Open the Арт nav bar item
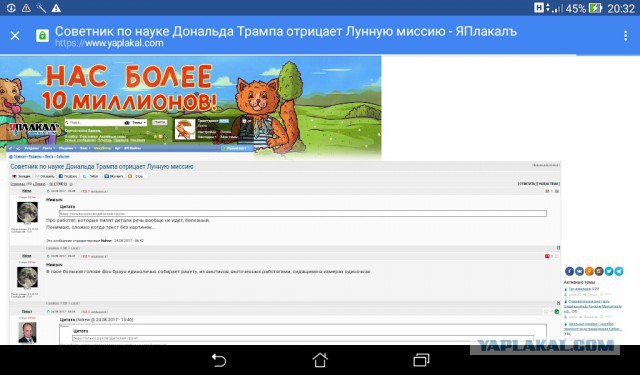 click(x=118, y=148)
